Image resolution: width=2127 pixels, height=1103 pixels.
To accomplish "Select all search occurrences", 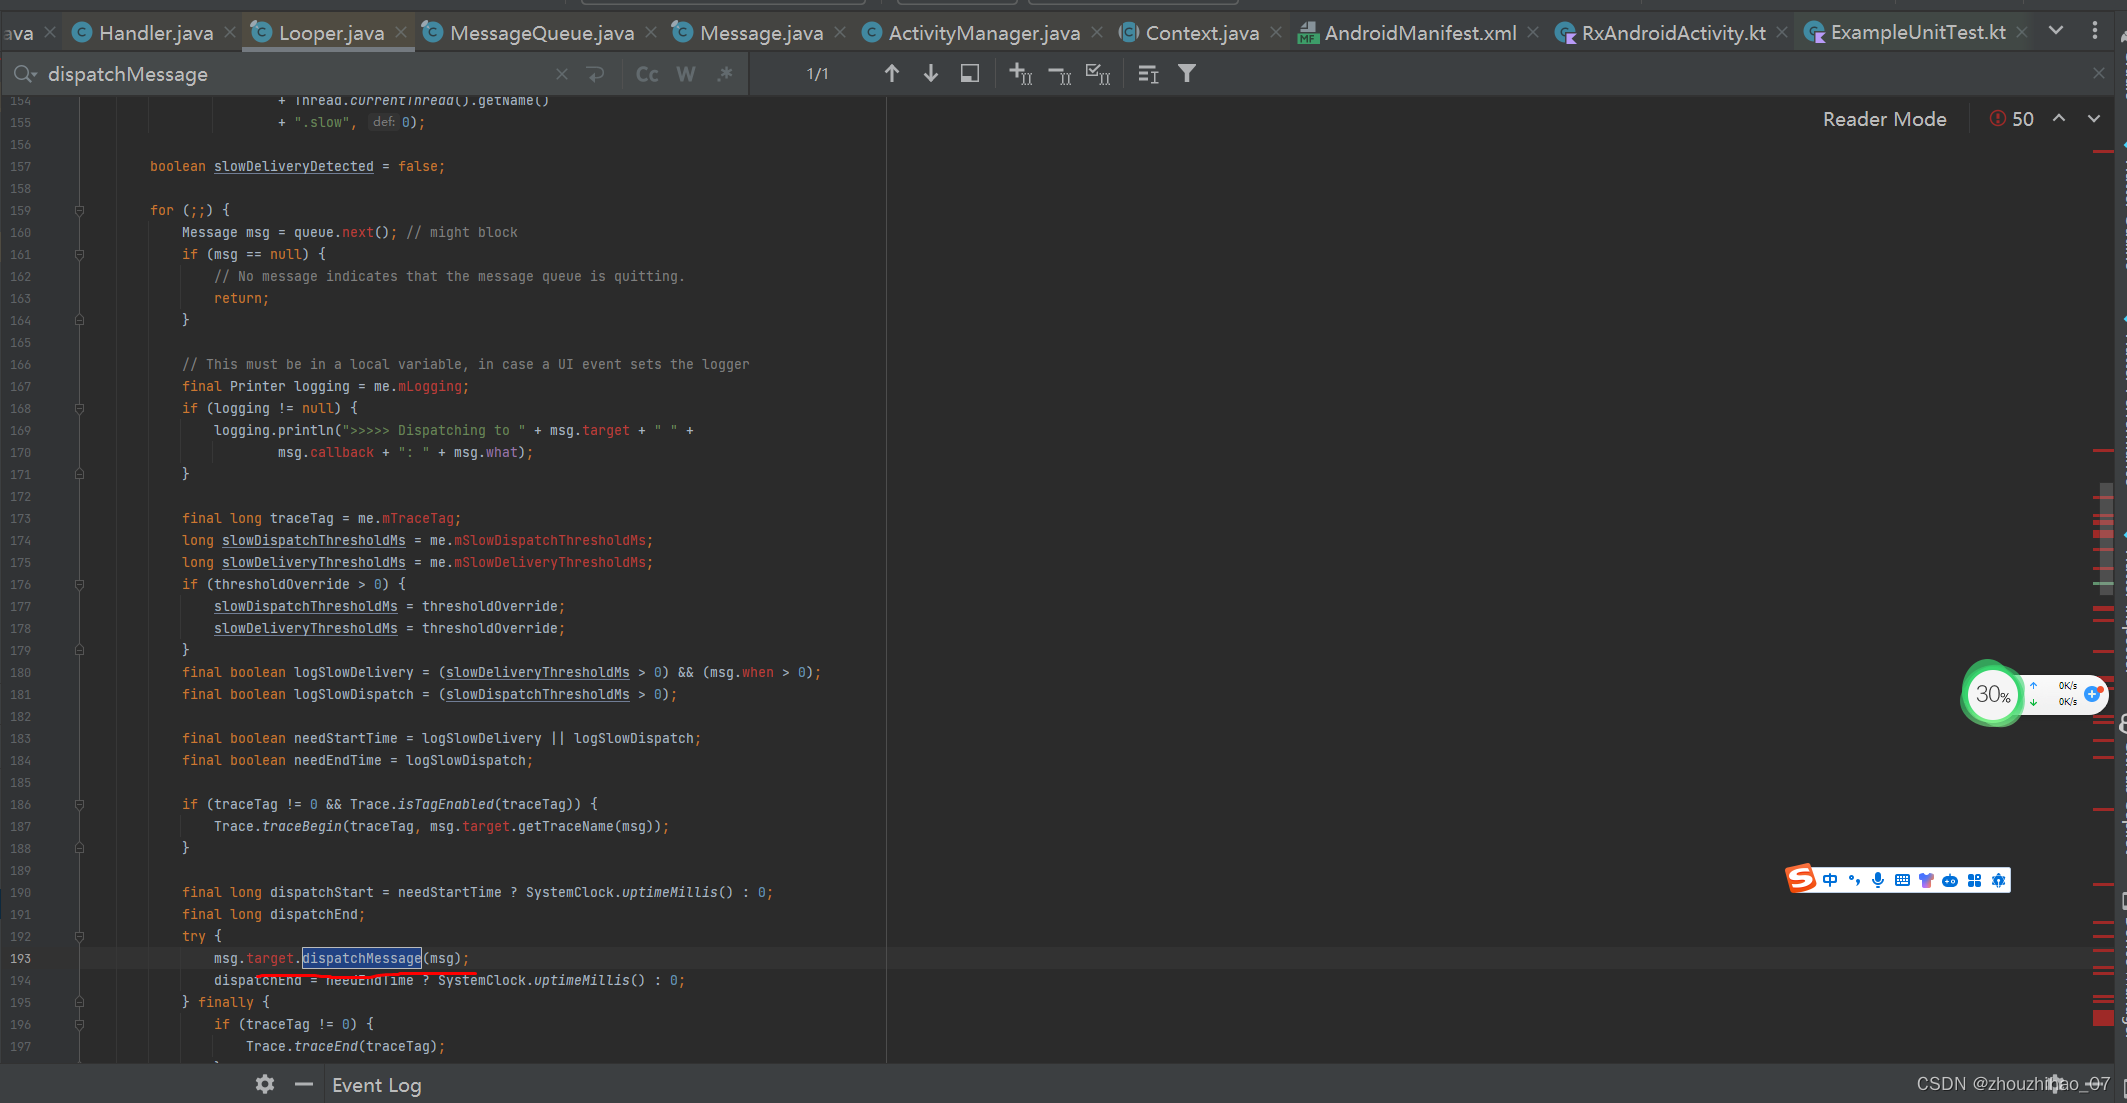I will pyautogui.click(x=1098, y=73).
